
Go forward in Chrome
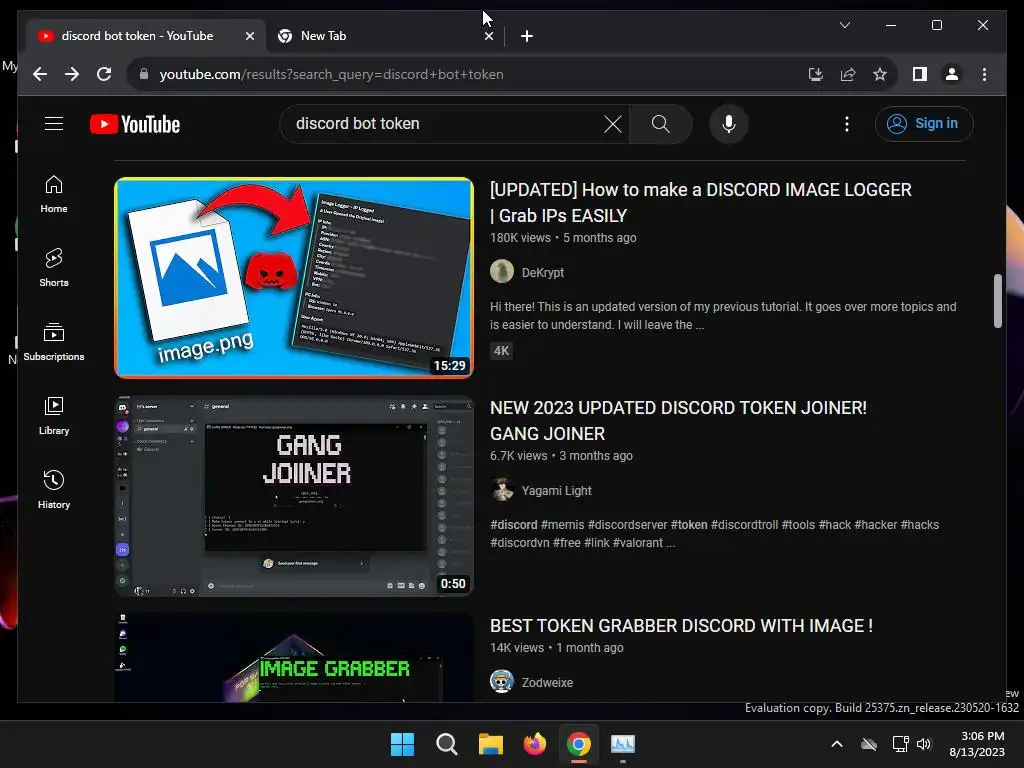(x=72, y=74)
